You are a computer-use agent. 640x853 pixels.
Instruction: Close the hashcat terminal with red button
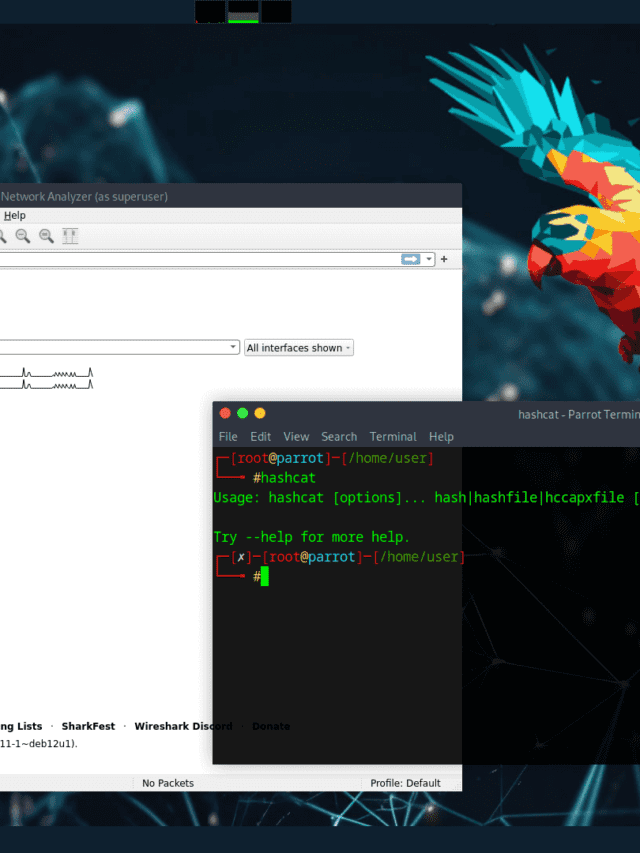click(225, 413)
